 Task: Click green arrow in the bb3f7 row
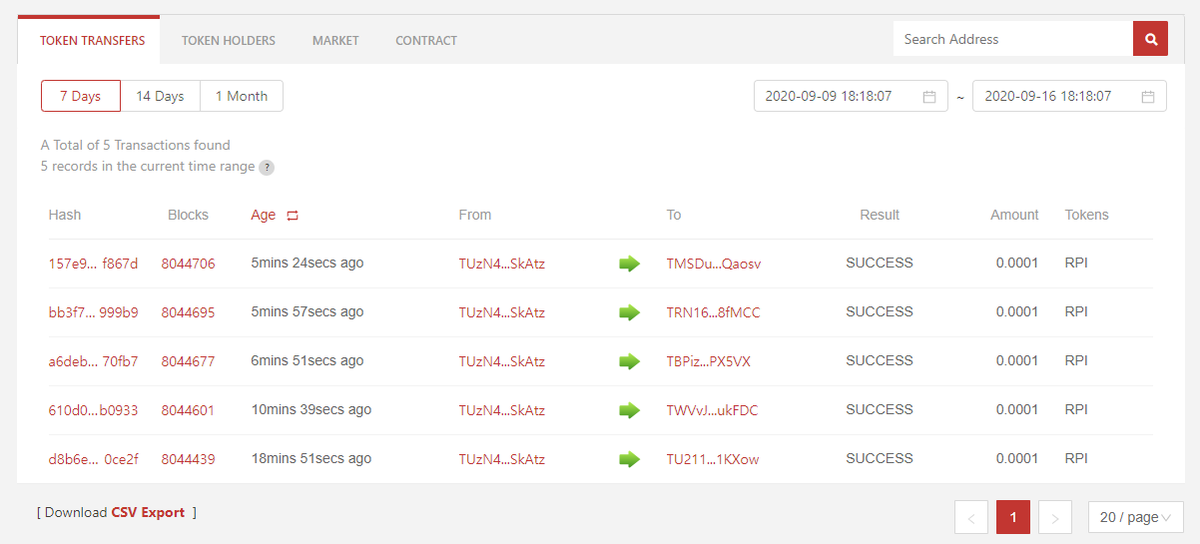coord(629,313)
